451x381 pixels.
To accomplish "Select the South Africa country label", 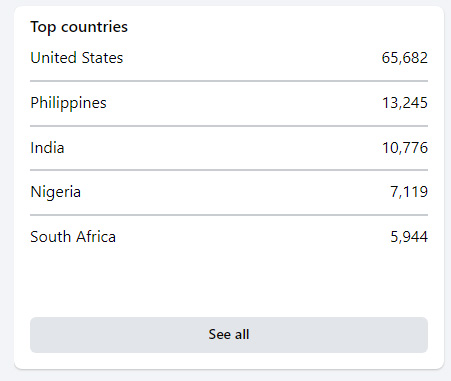I will click(x=73, y=237).
